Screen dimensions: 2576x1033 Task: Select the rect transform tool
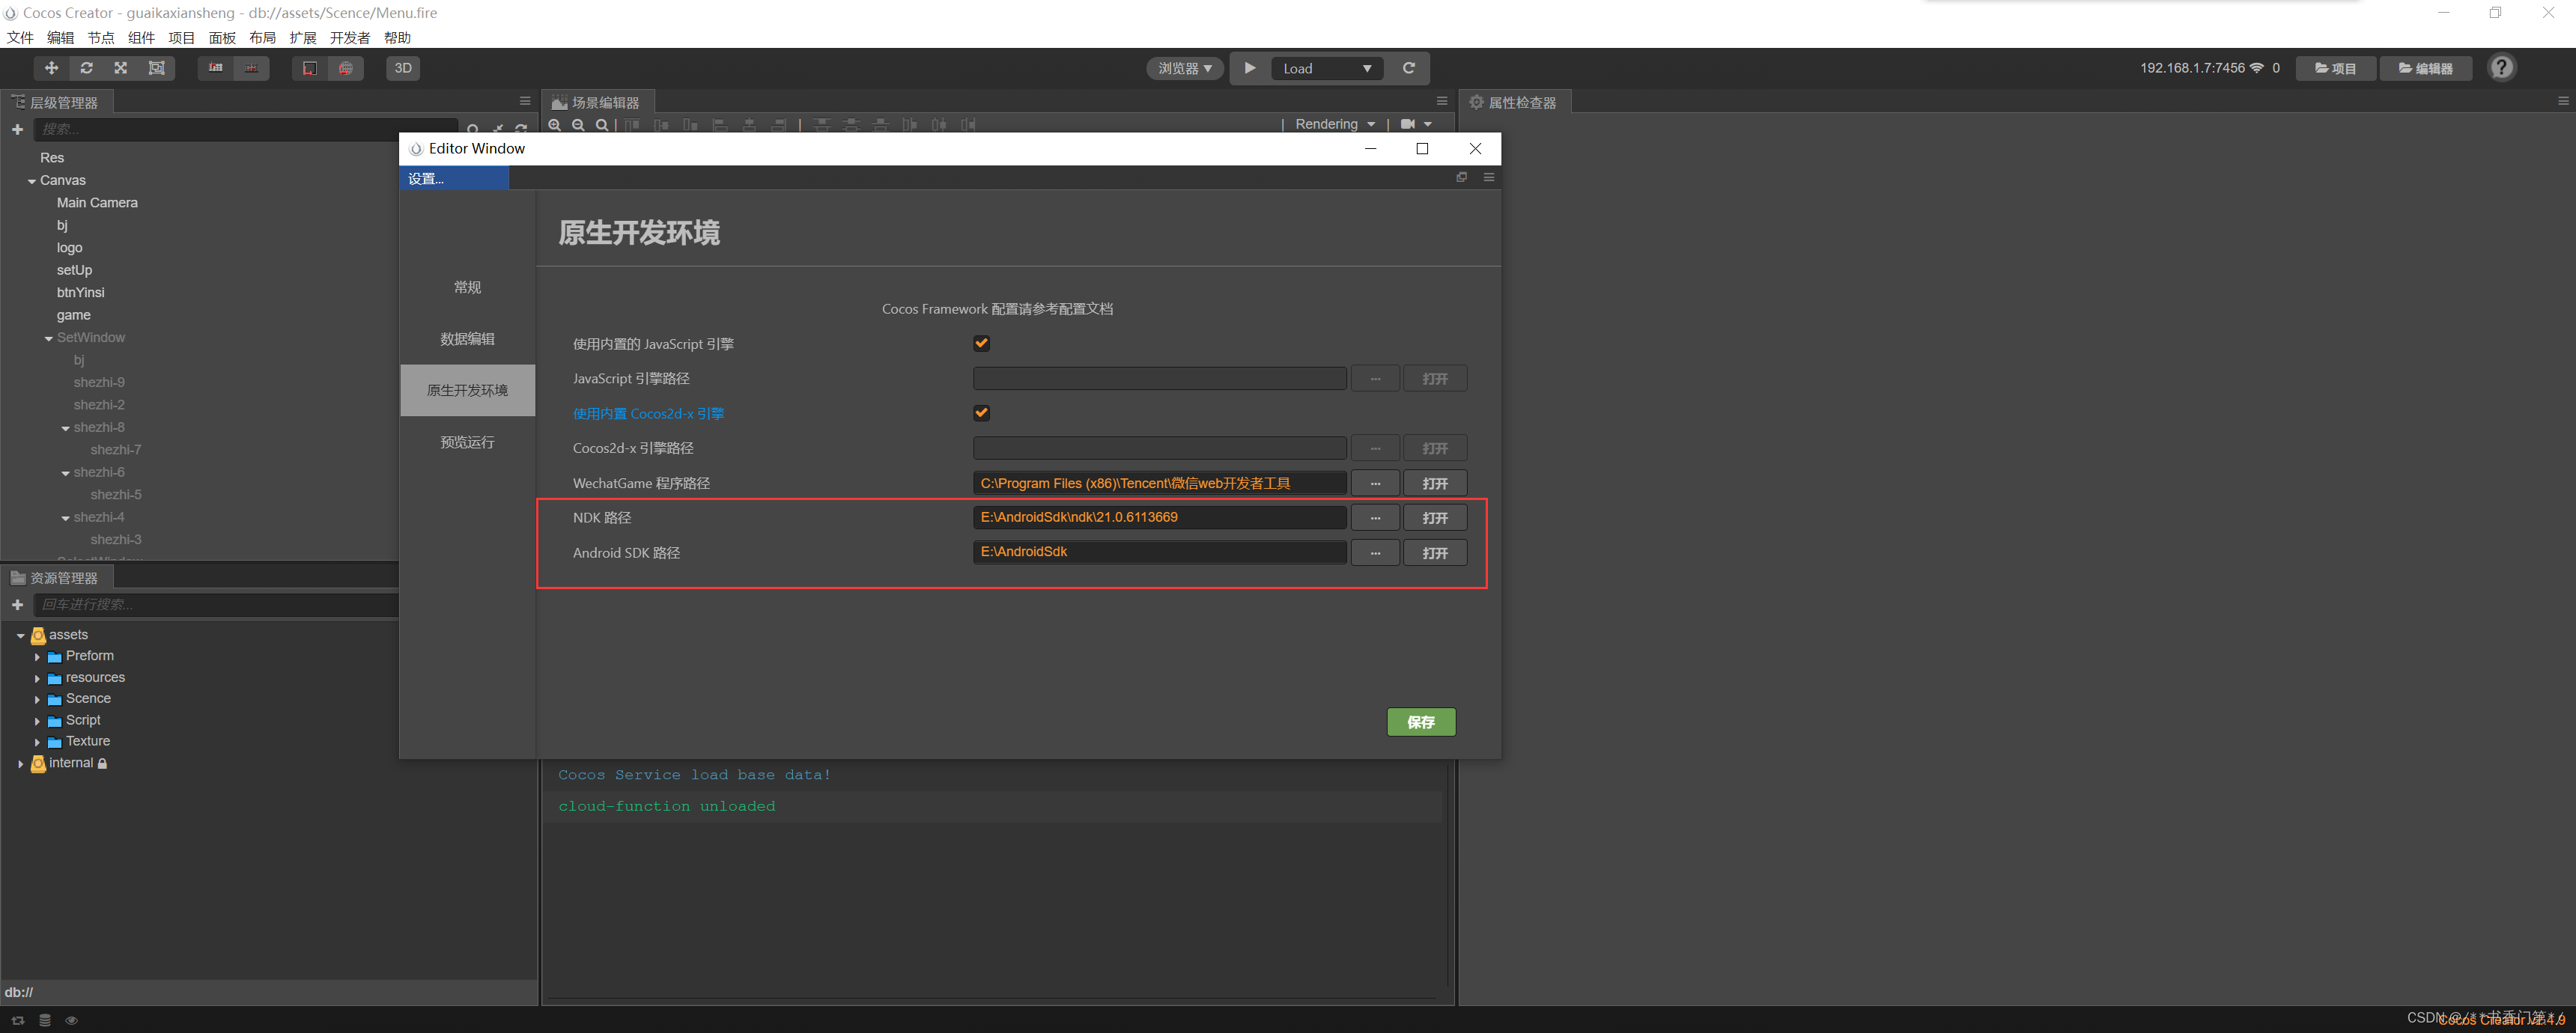coord(156,68)
